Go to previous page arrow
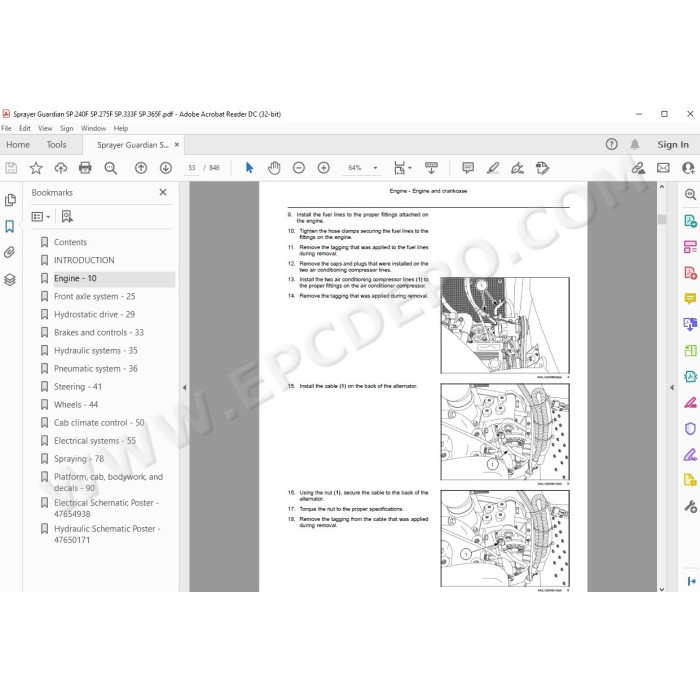 (141, 168)
